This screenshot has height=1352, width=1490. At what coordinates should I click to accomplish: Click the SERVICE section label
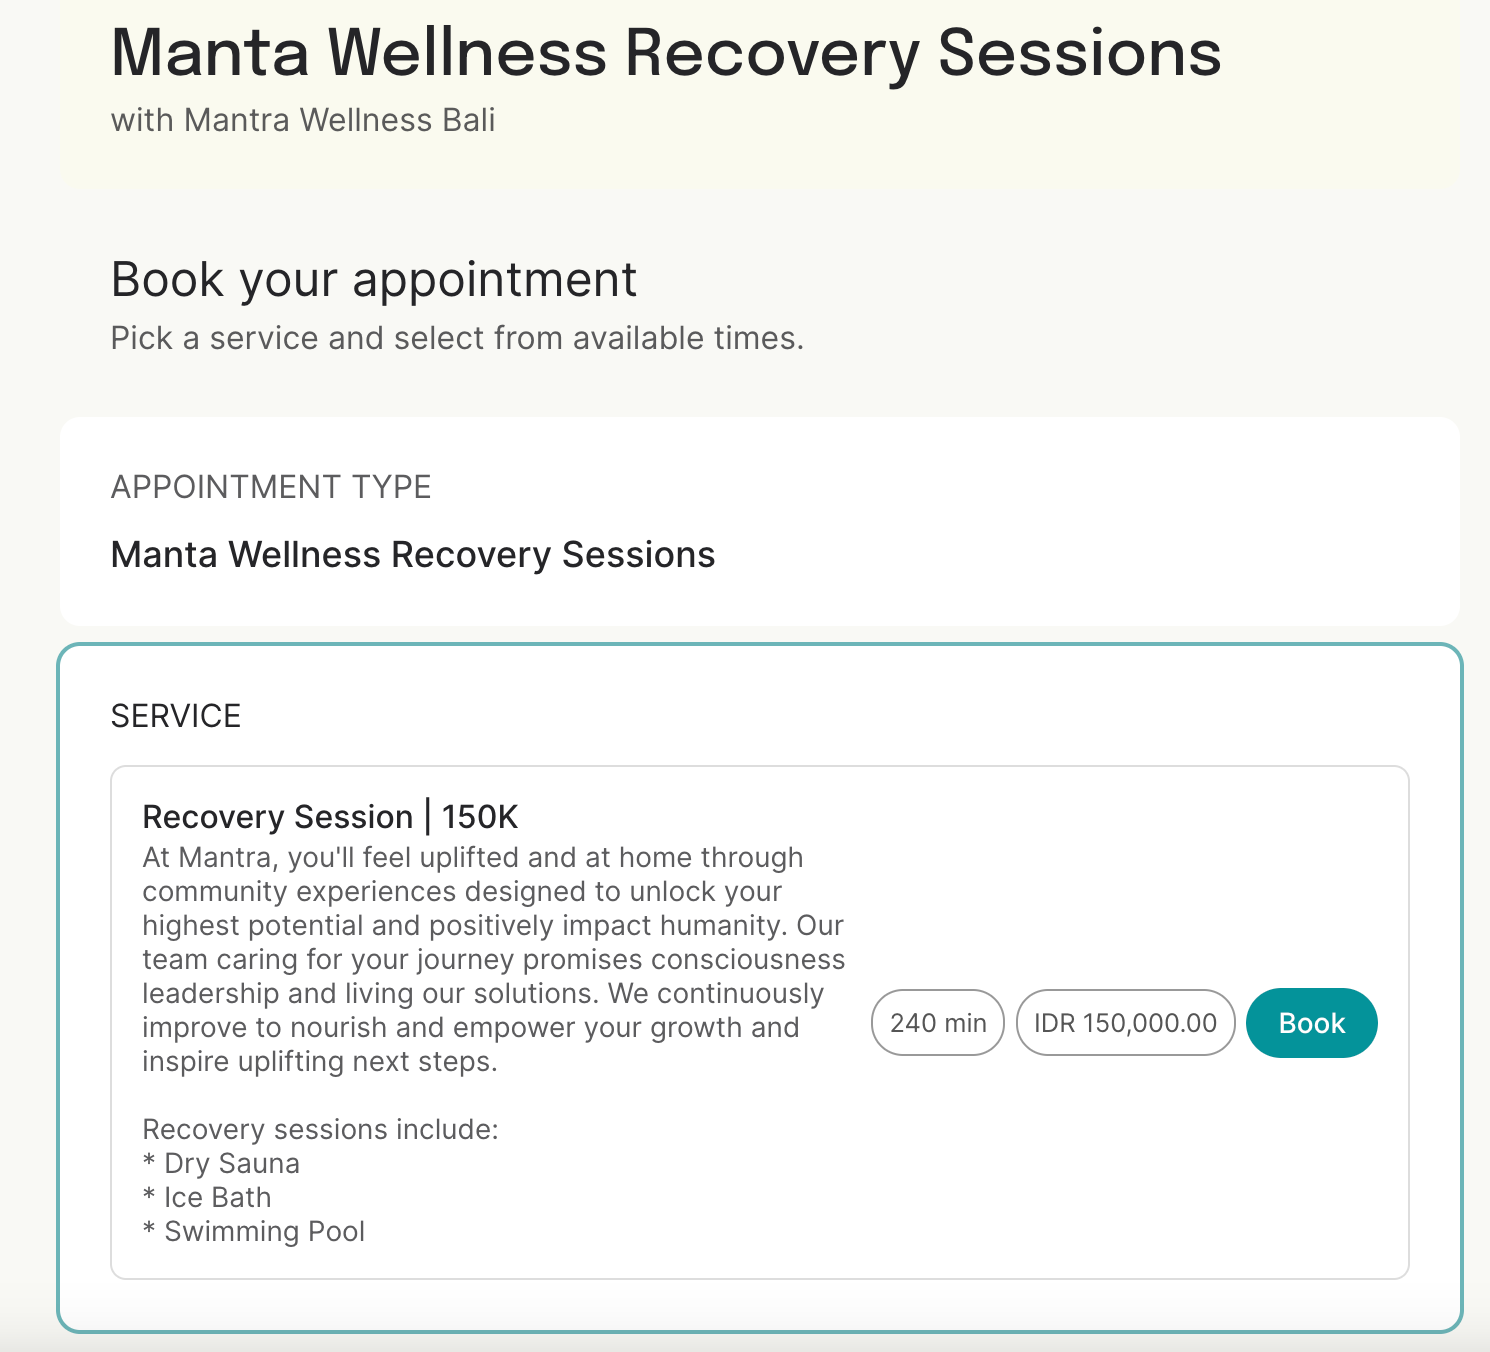[x=176, y=716]
